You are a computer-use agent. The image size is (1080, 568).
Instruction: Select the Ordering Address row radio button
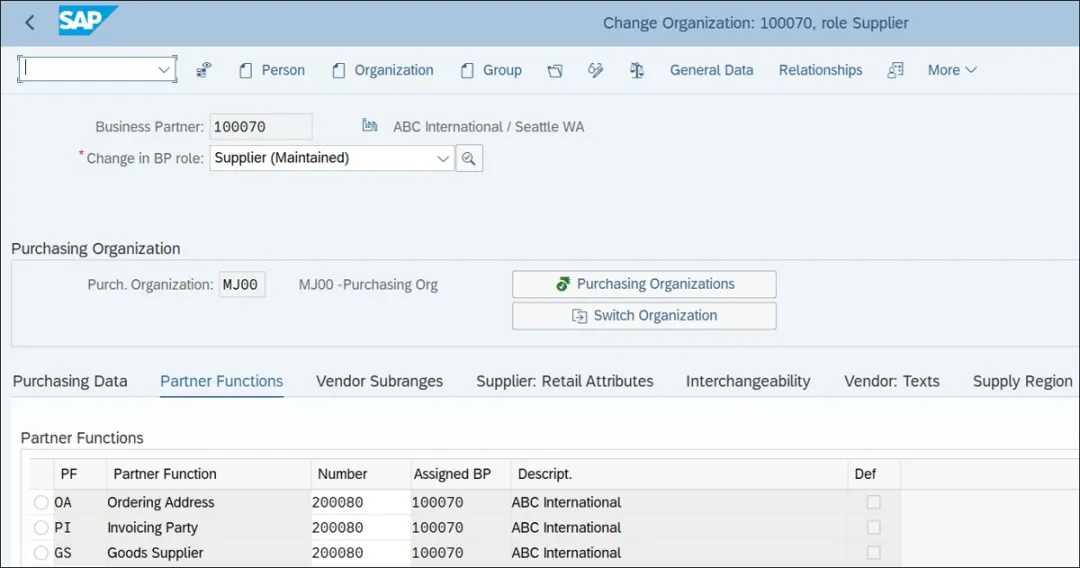coord(41,502)
